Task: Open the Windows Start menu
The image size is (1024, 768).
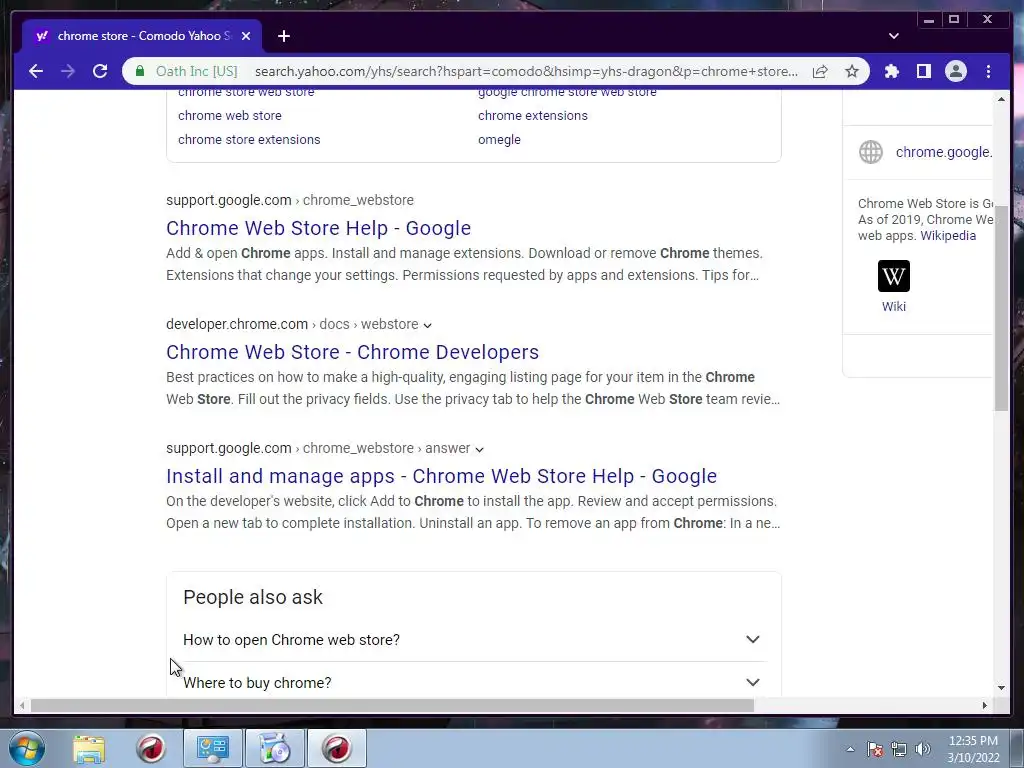Action: click(x=27, y=748)
